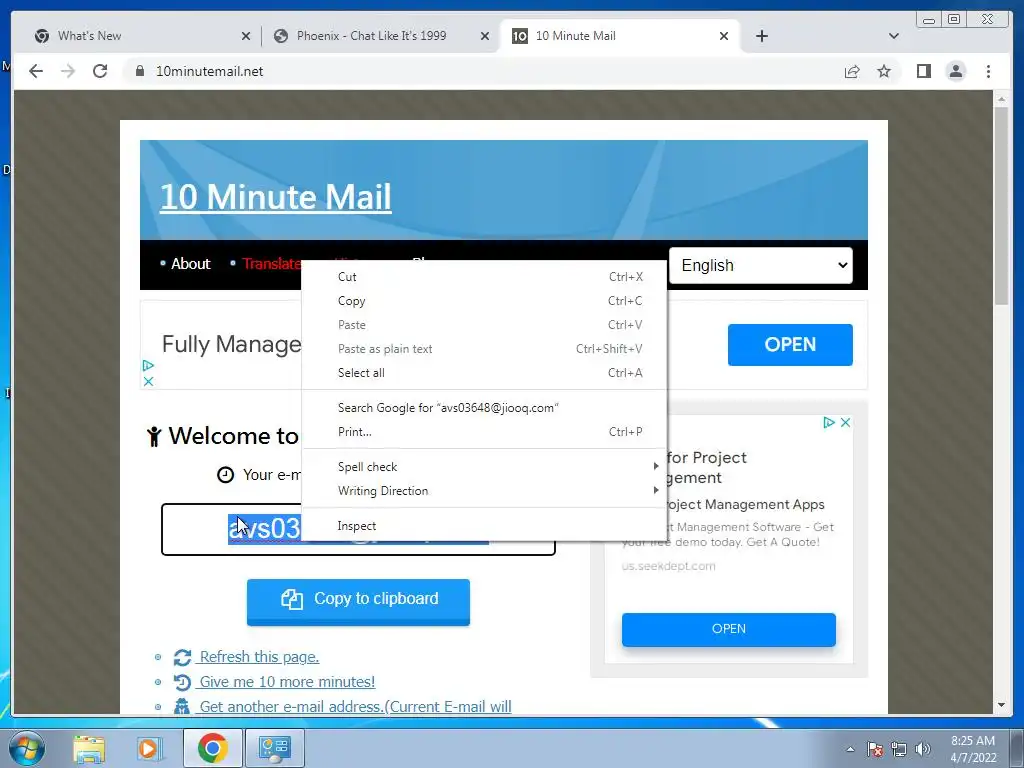This screenshot has height=768, width=1024.
Task: Click Give me 10 more minutes link
Action: click(x=287, y=682)
